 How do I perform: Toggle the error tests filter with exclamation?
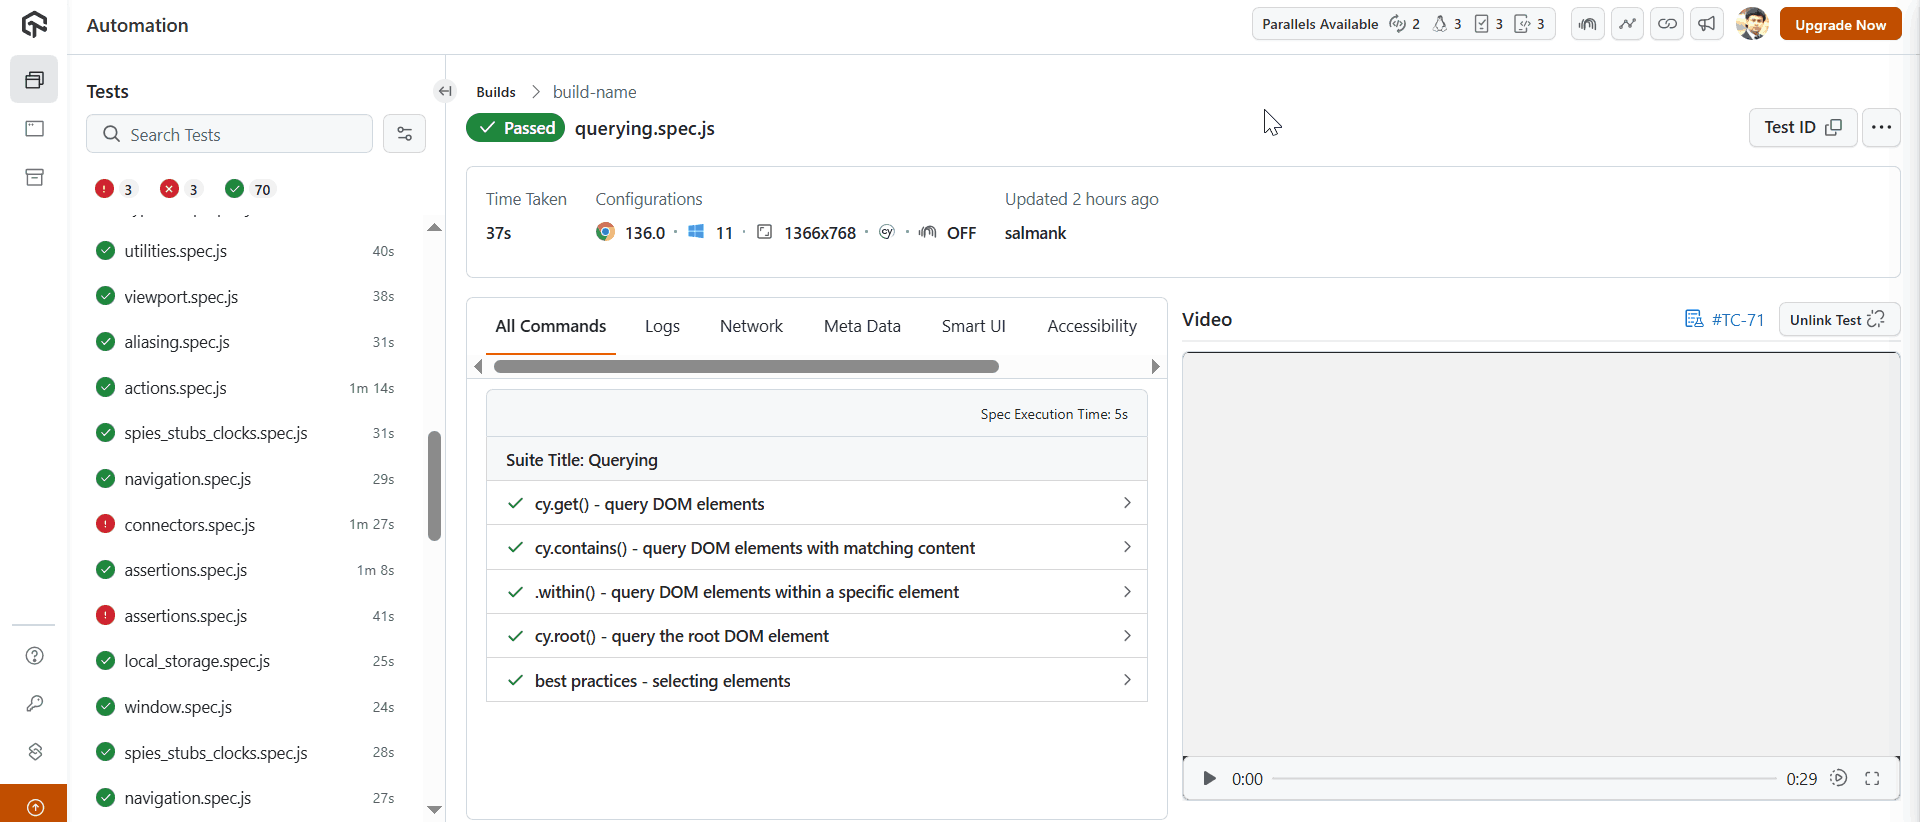click(x=115, y=189)
